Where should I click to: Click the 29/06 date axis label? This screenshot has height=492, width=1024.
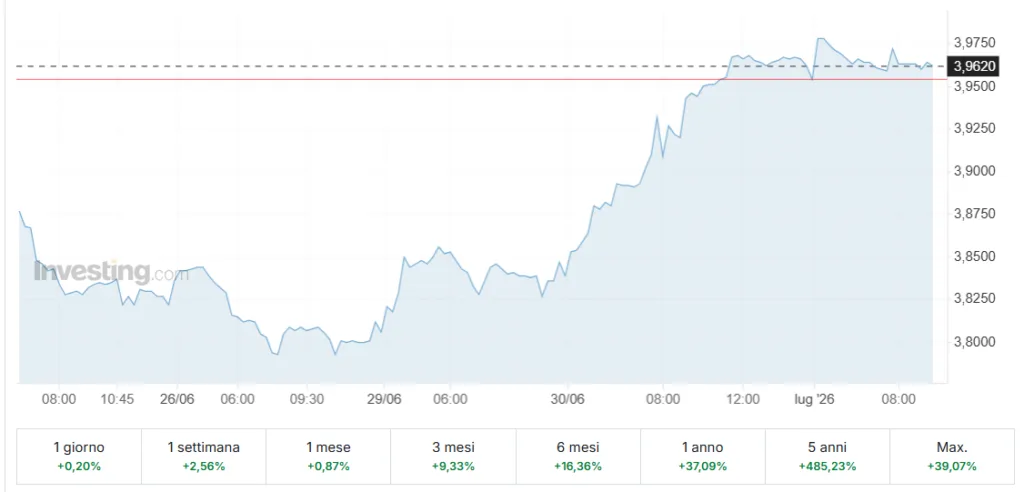tap(383, 399)
